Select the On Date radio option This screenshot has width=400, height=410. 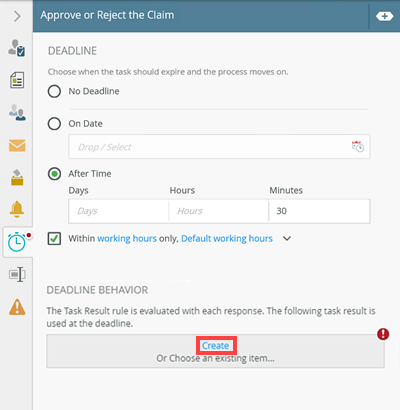pyautogui.click(x=54, y=124)
